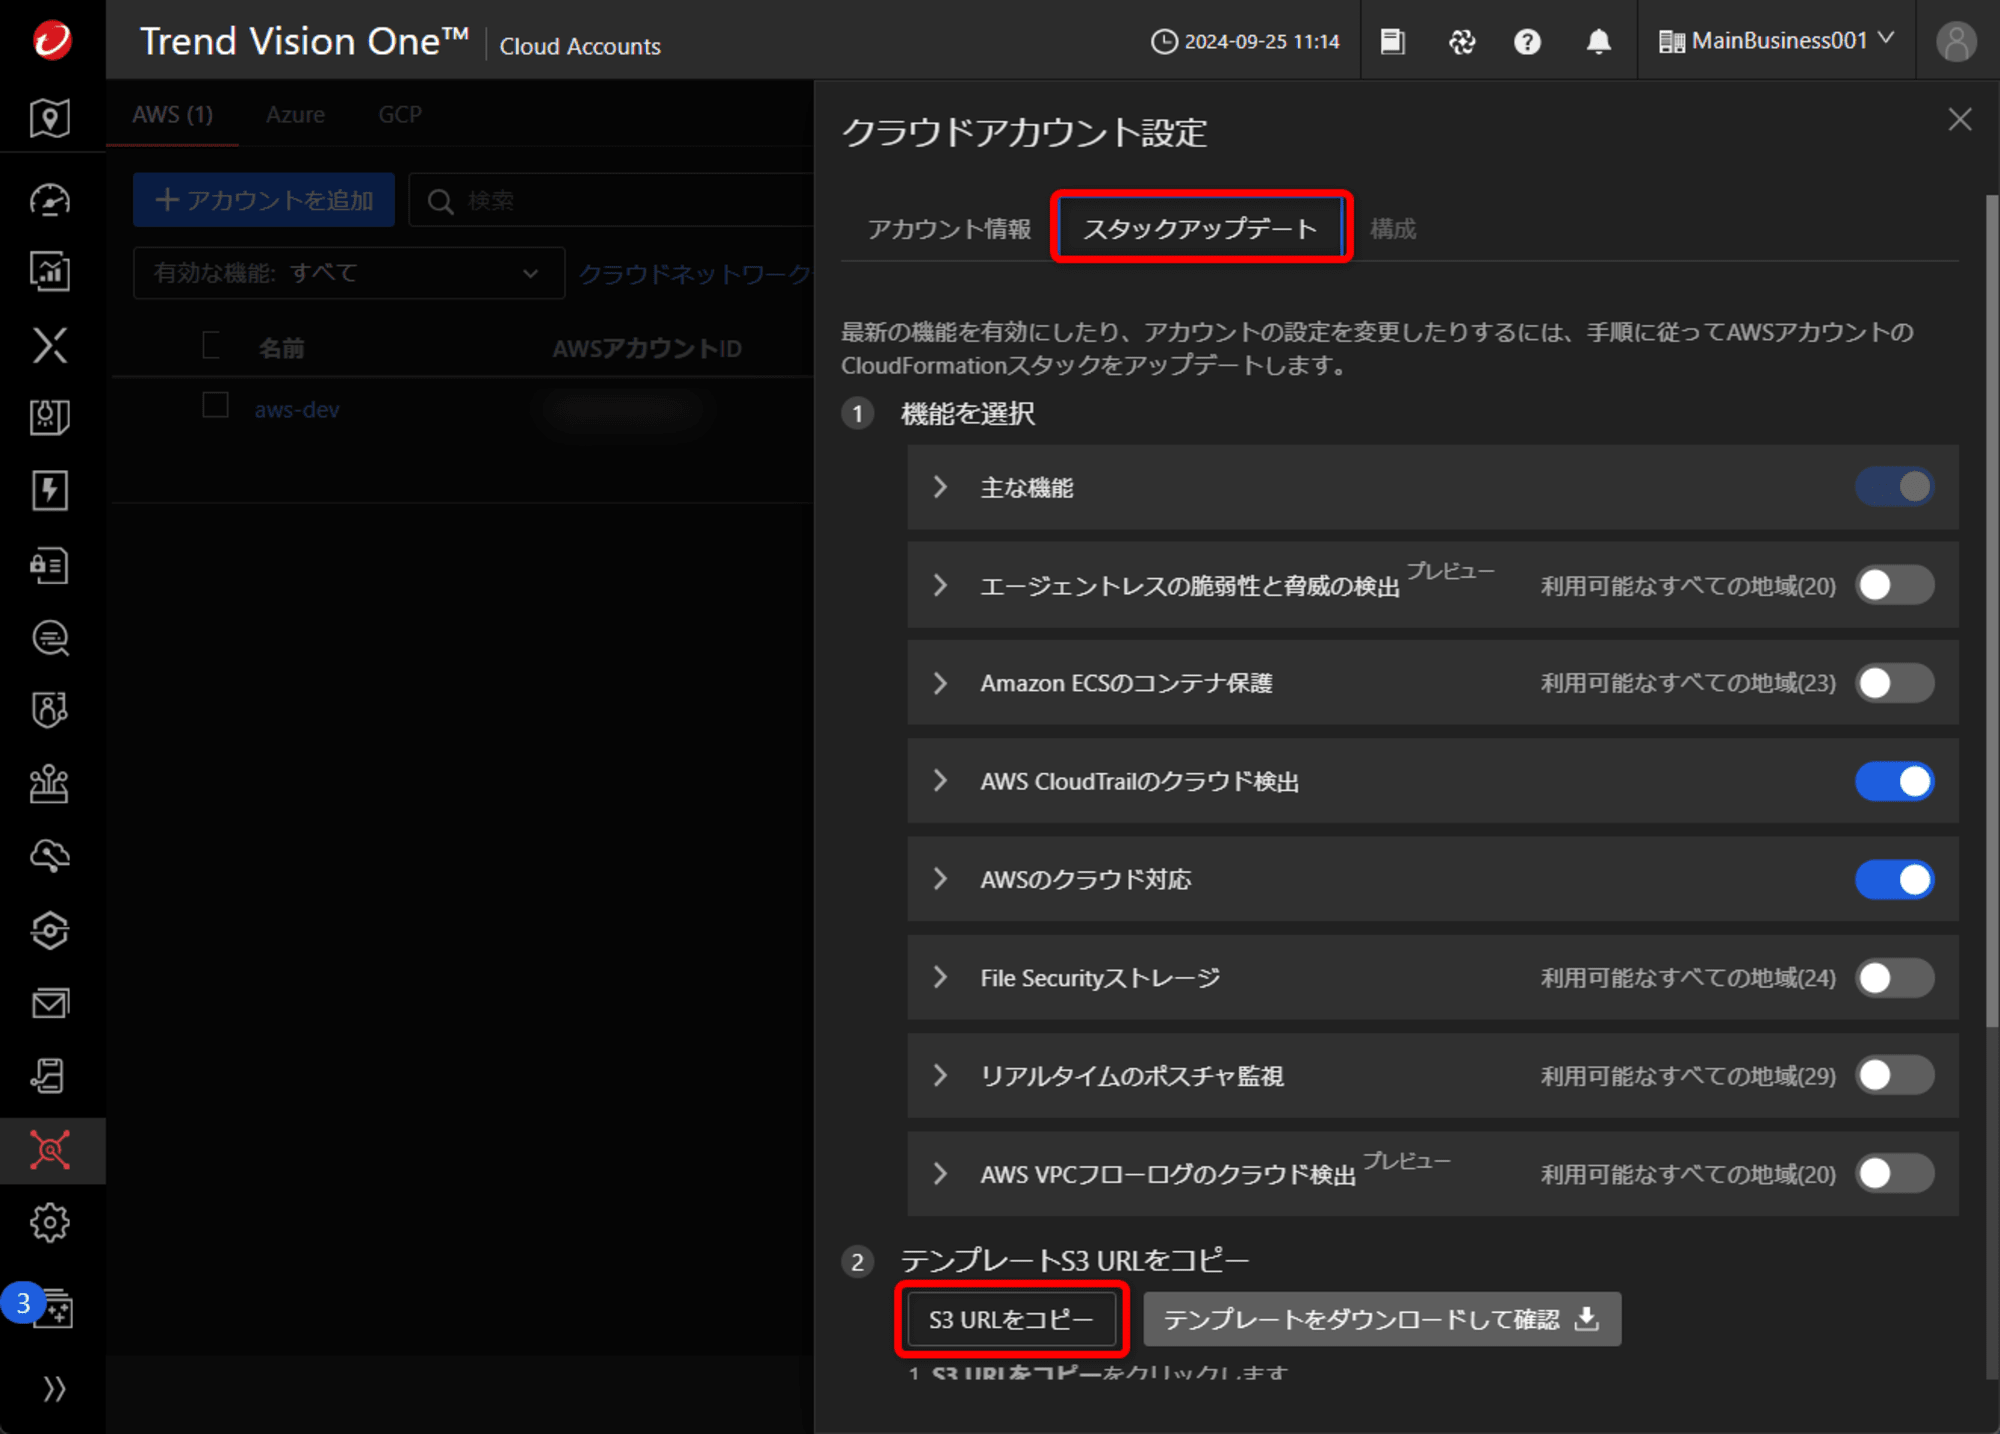2000x1434 pixels.
Task: Open the MainBusiness001 account dropdown
Action: click(x=1776, y=41)
